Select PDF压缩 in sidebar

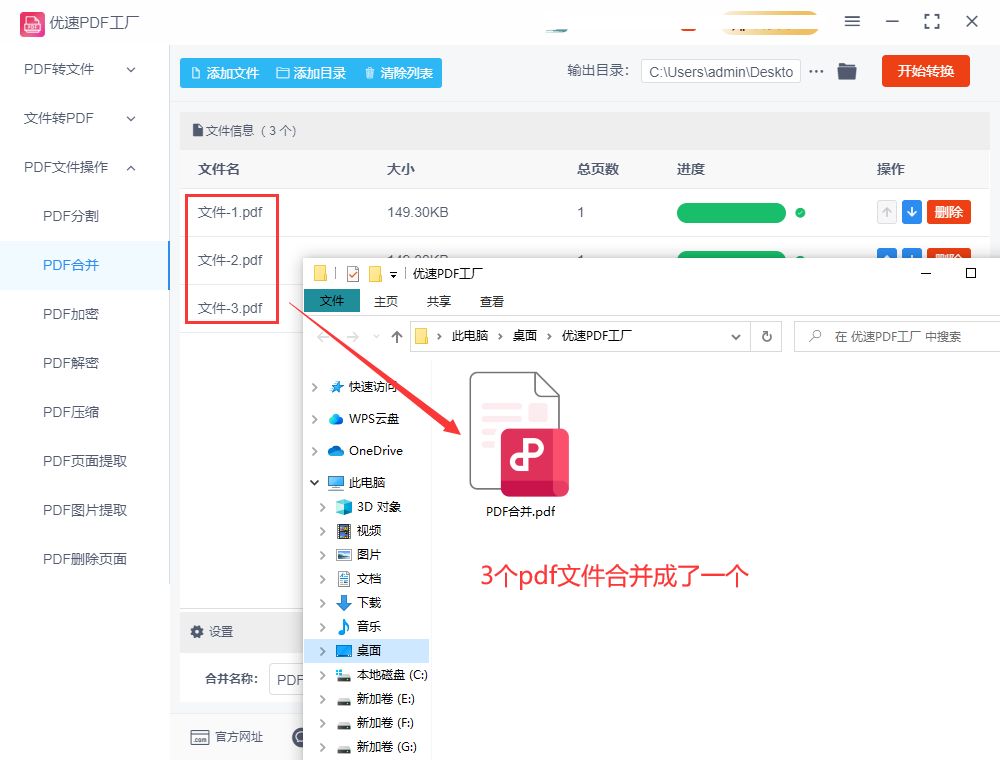click(x=71, y=413)
